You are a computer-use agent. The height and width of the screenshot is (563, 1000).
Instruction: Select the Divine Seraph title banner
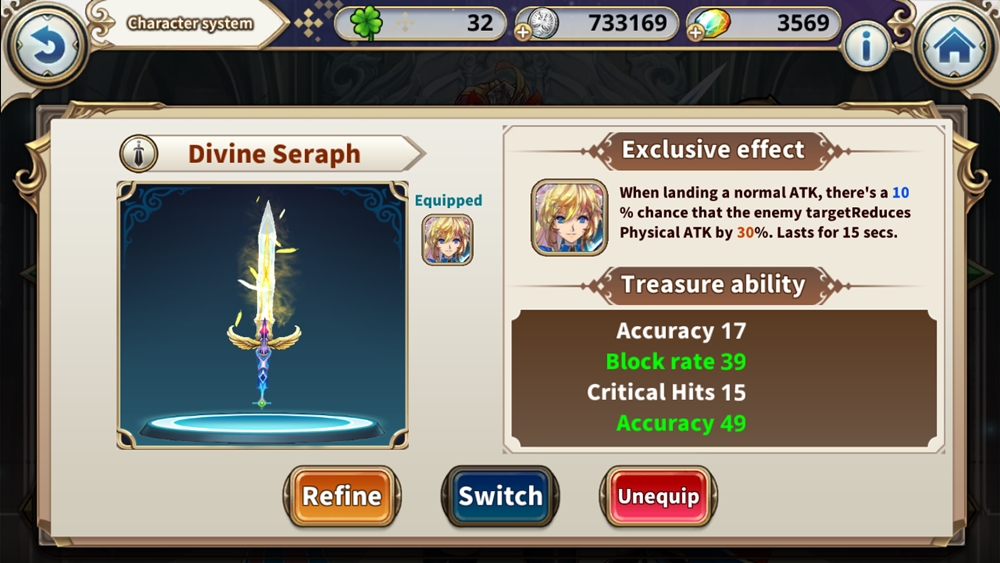click(273, 154)
